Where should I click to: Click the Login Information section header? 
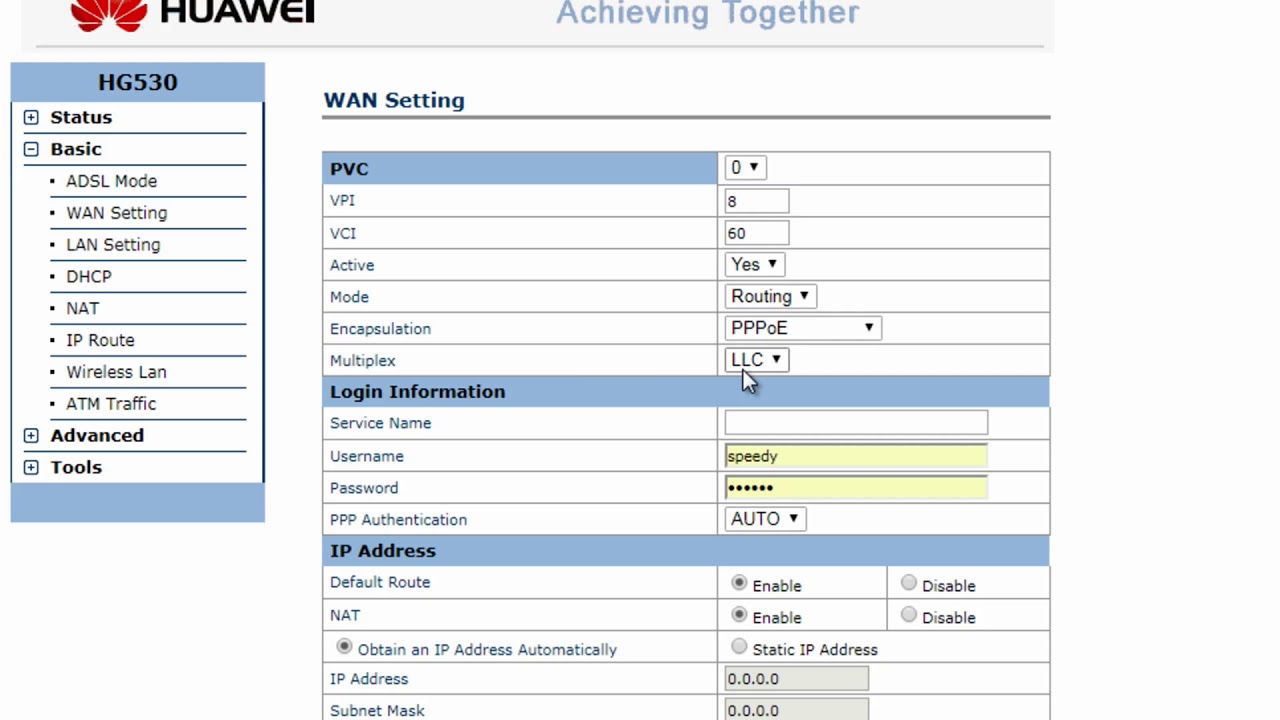(417, 392)
